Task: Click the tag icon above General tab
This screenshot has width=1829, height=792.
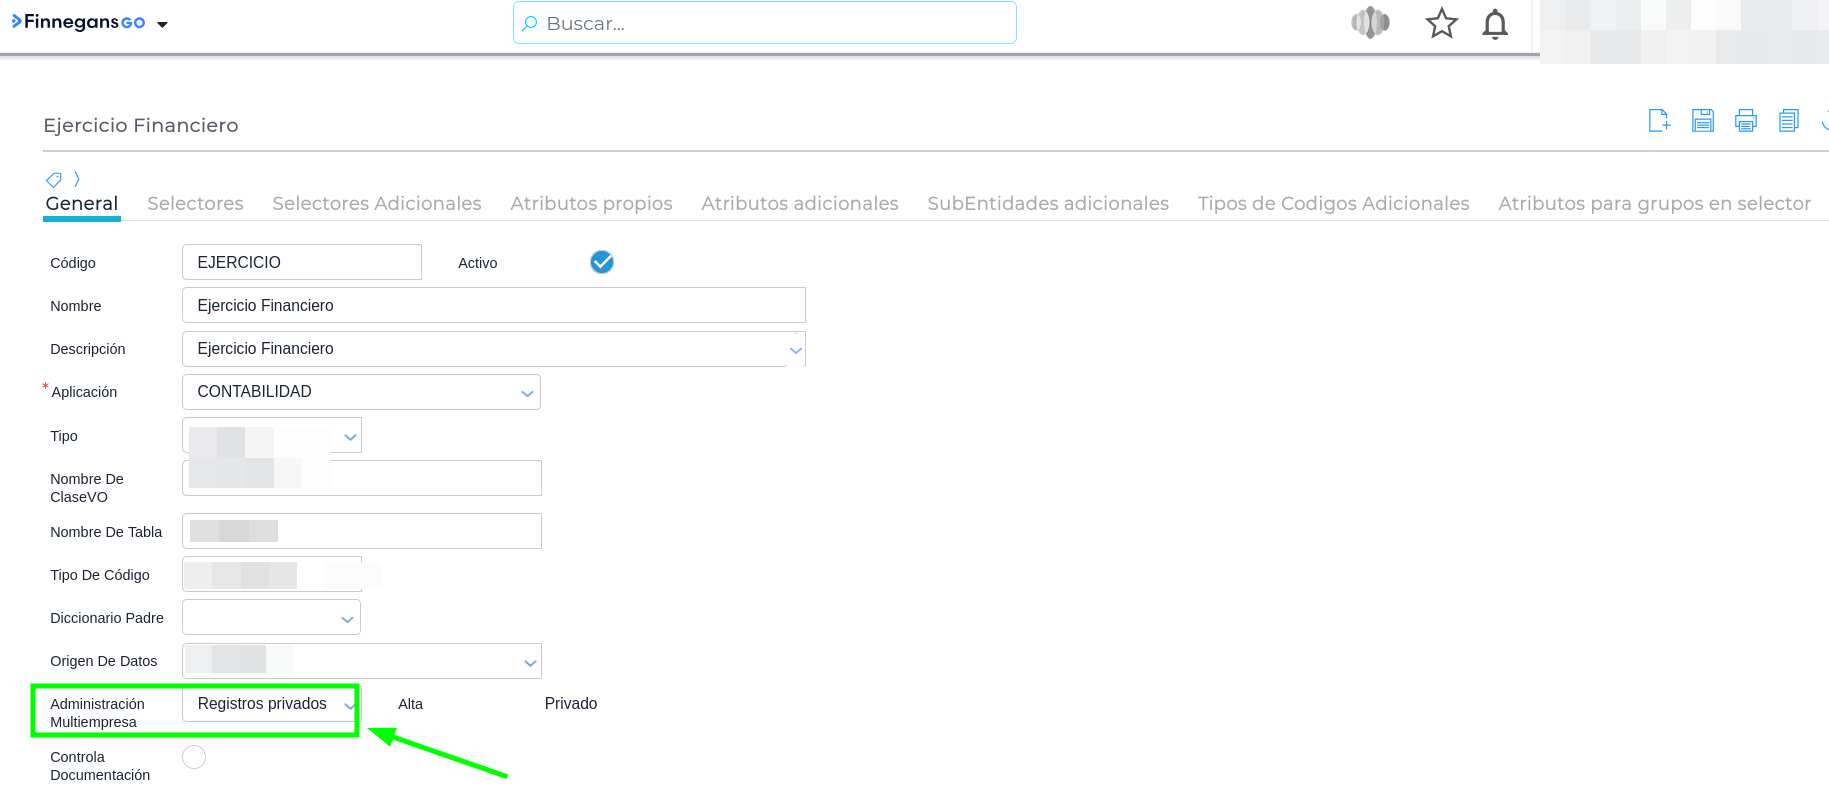Action: pyautogui.click(x=54, y=180)
